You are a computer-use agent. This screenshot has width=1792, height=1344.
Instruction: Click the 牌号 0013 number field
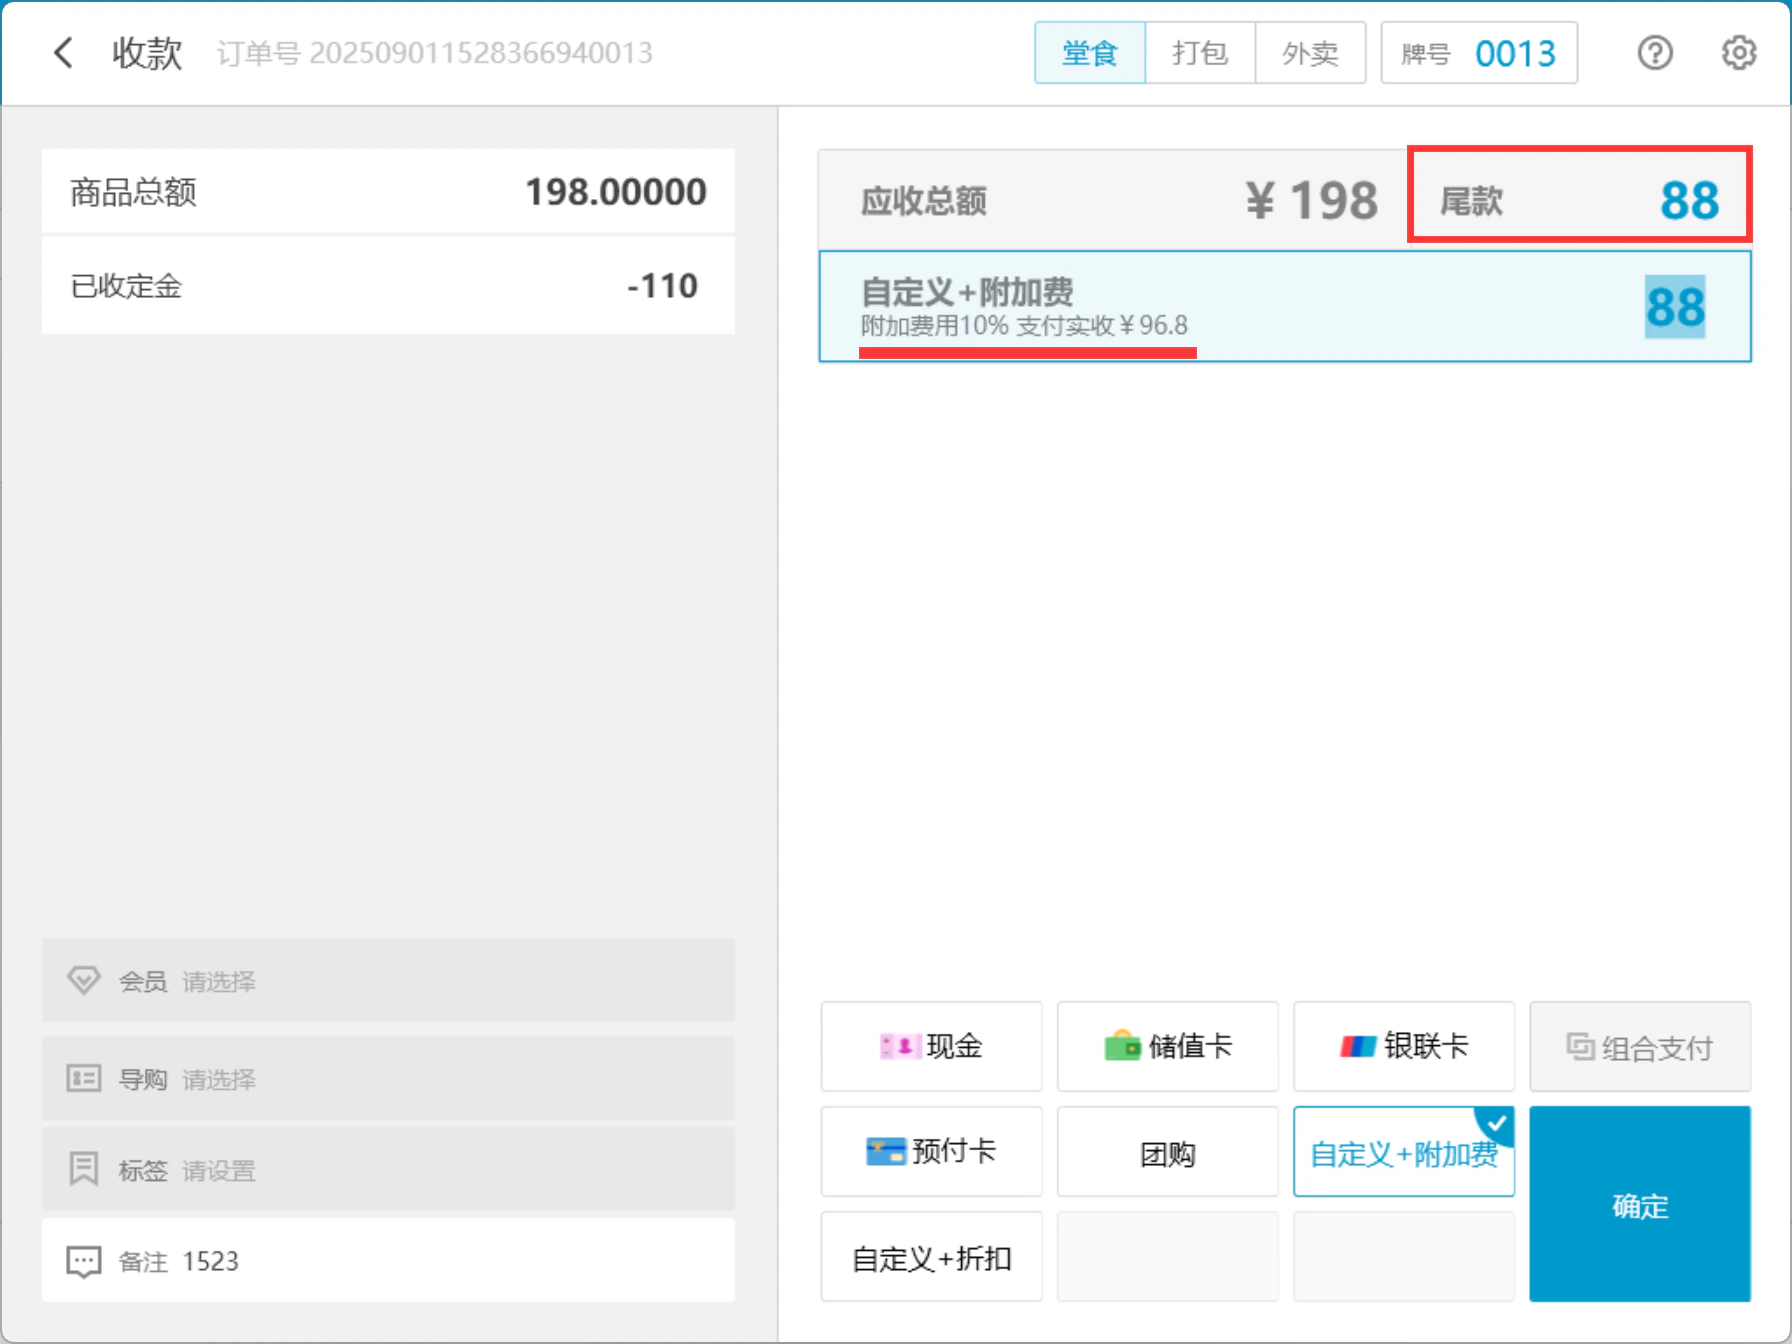1479,53
